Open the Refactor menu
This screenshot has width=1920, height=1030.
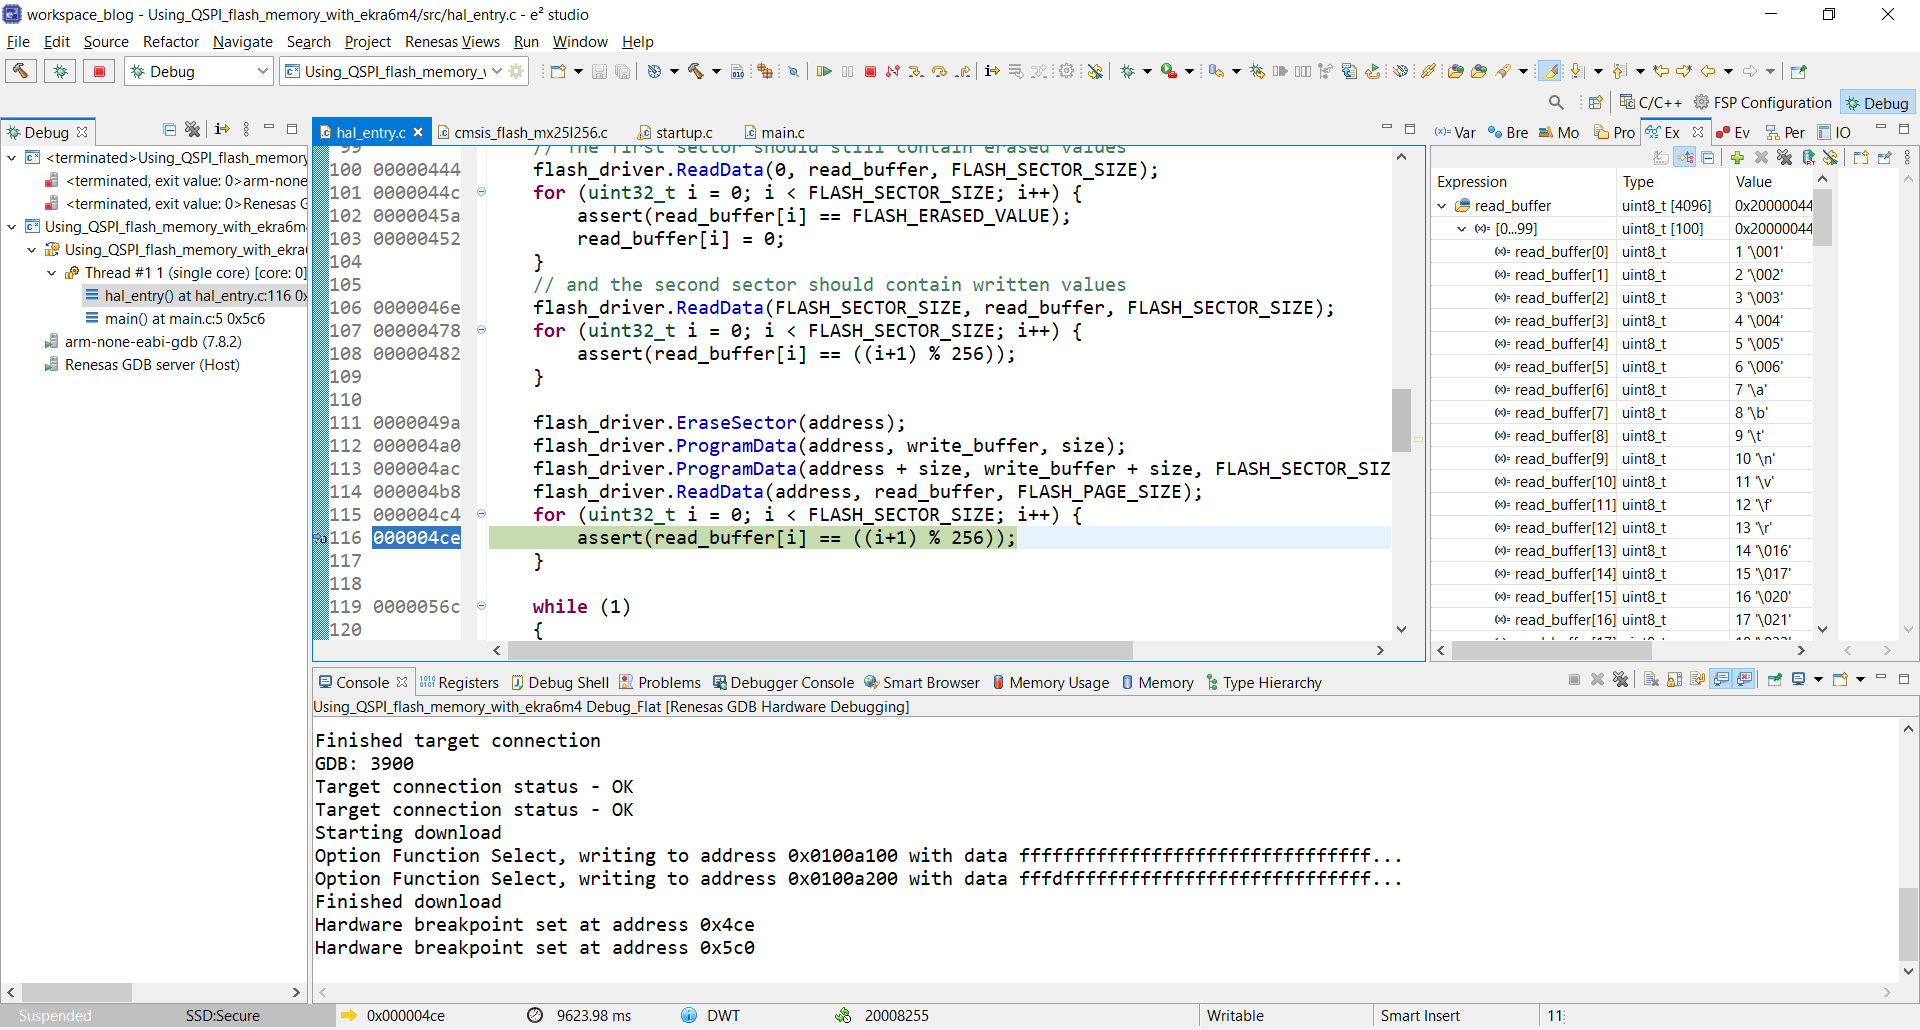pyautogui.click(x=171, y=42)
